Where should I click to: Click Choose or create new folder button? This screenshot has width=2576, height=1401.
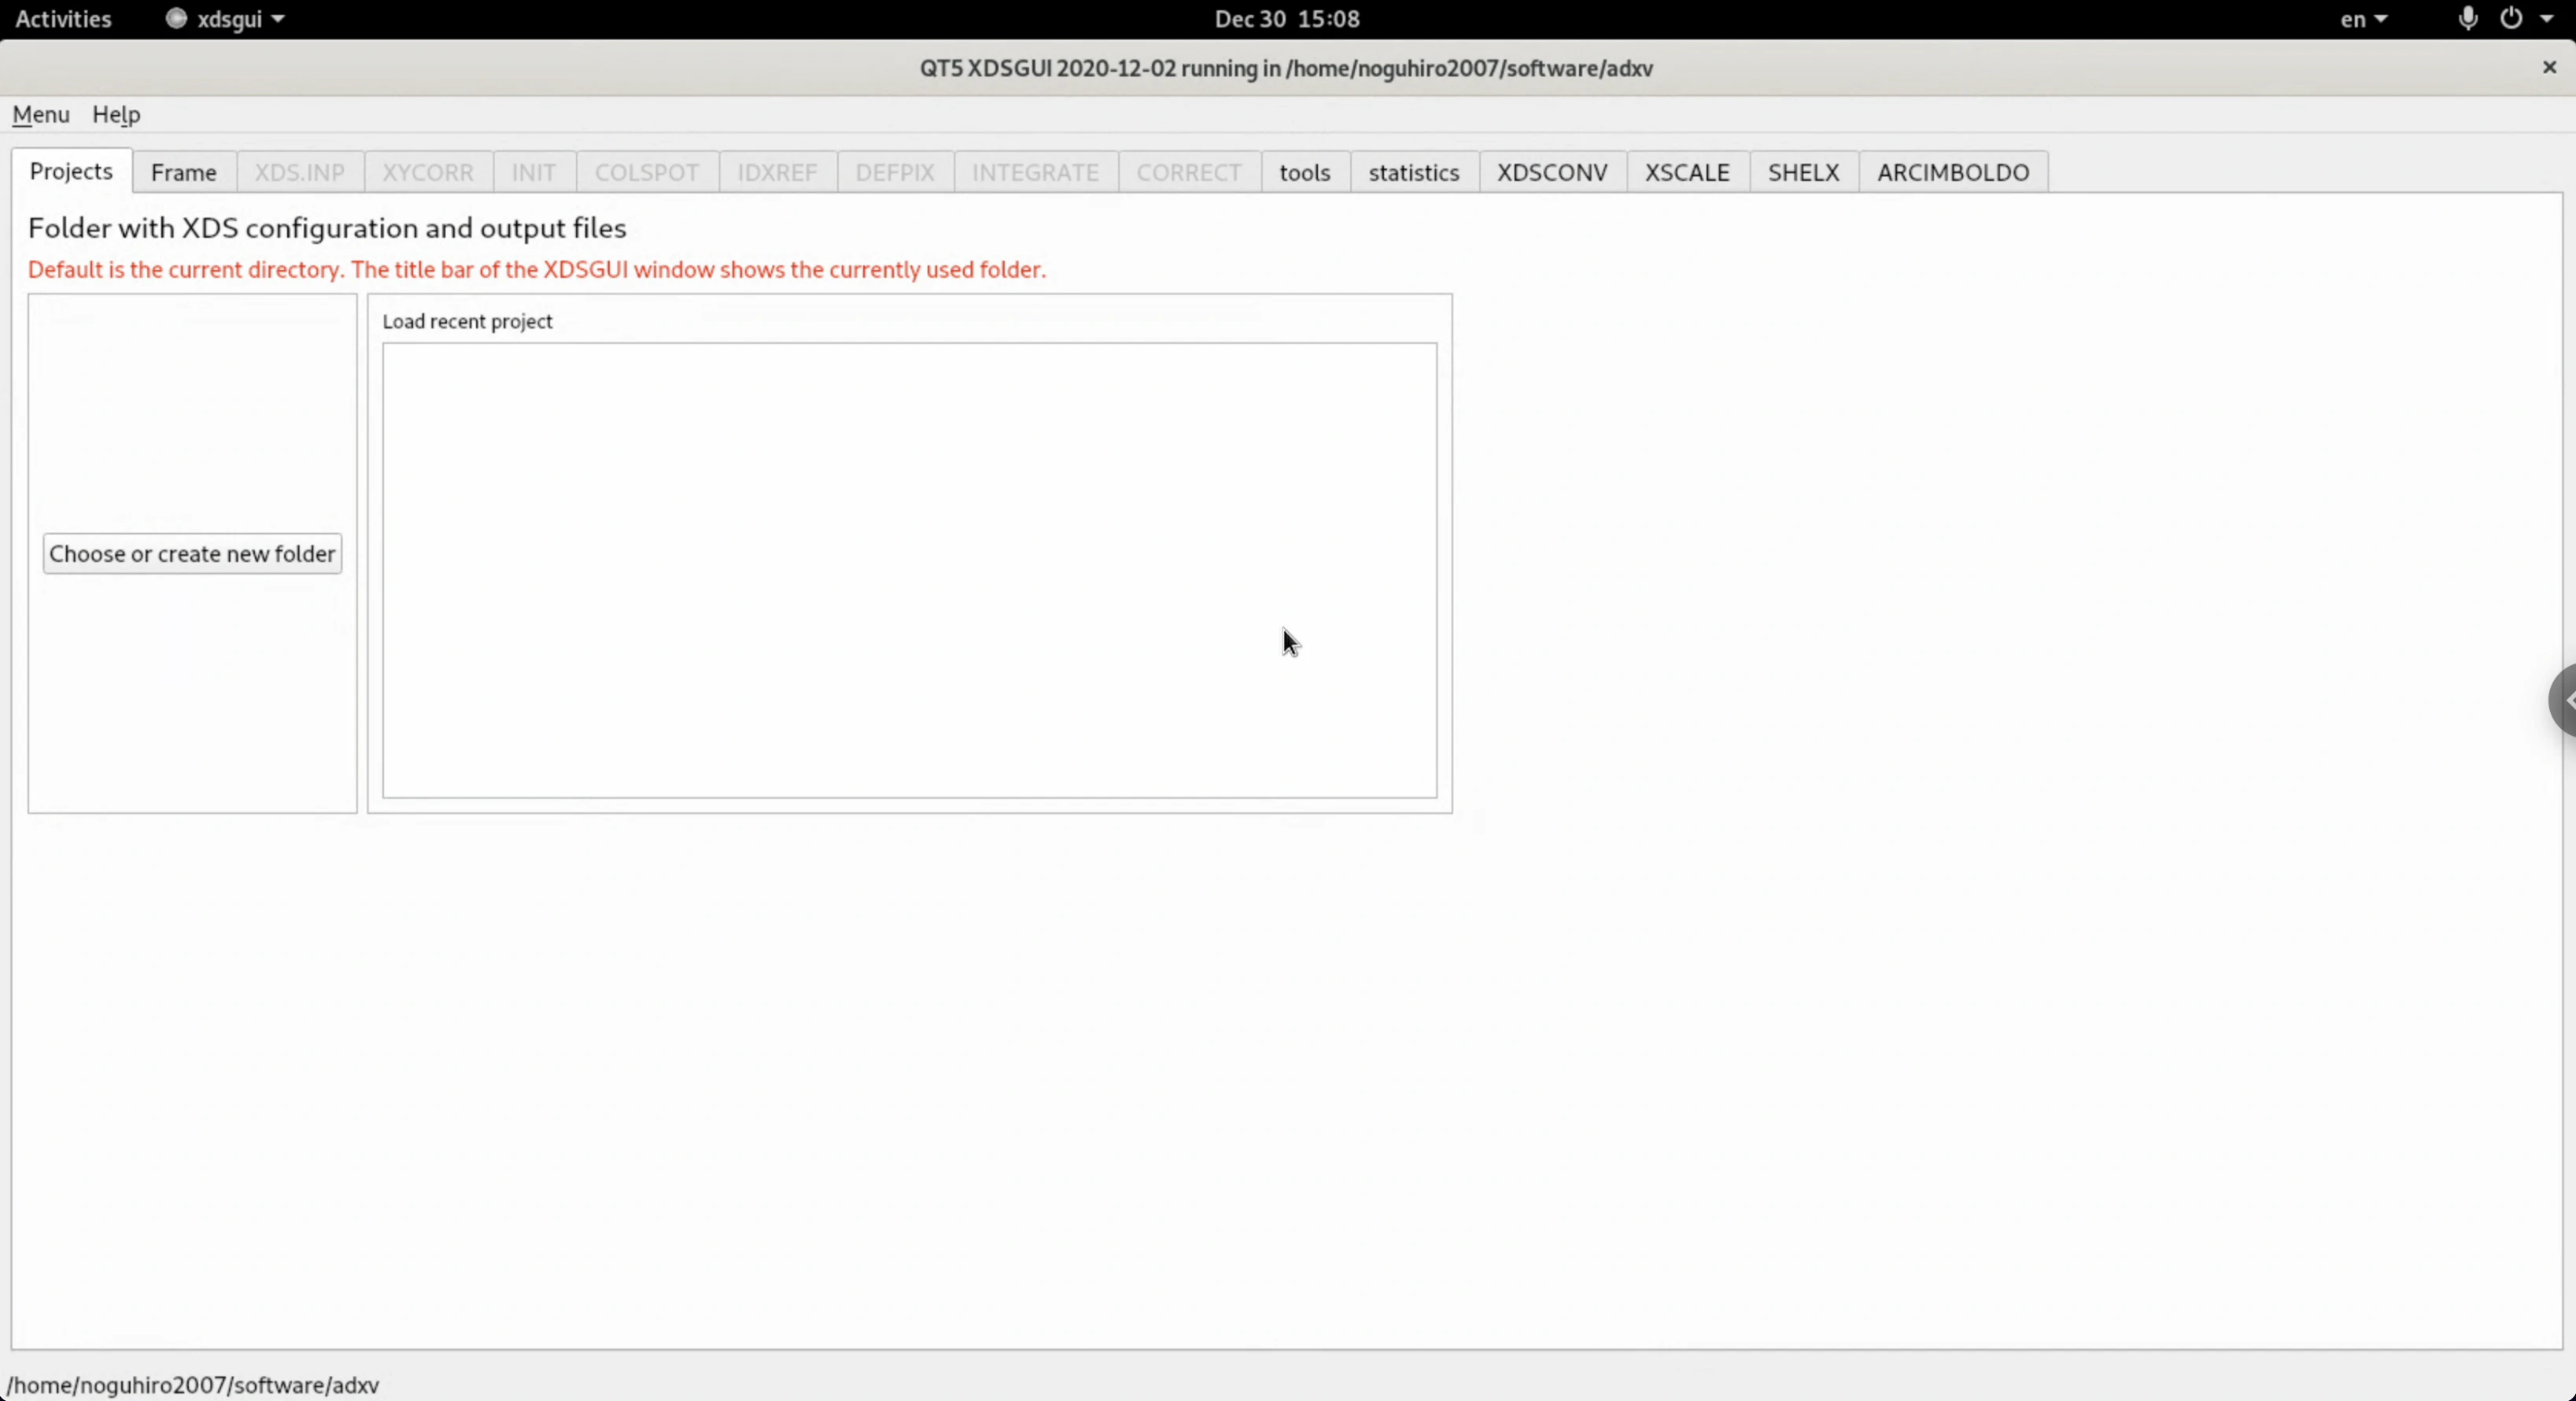point(192,554)
